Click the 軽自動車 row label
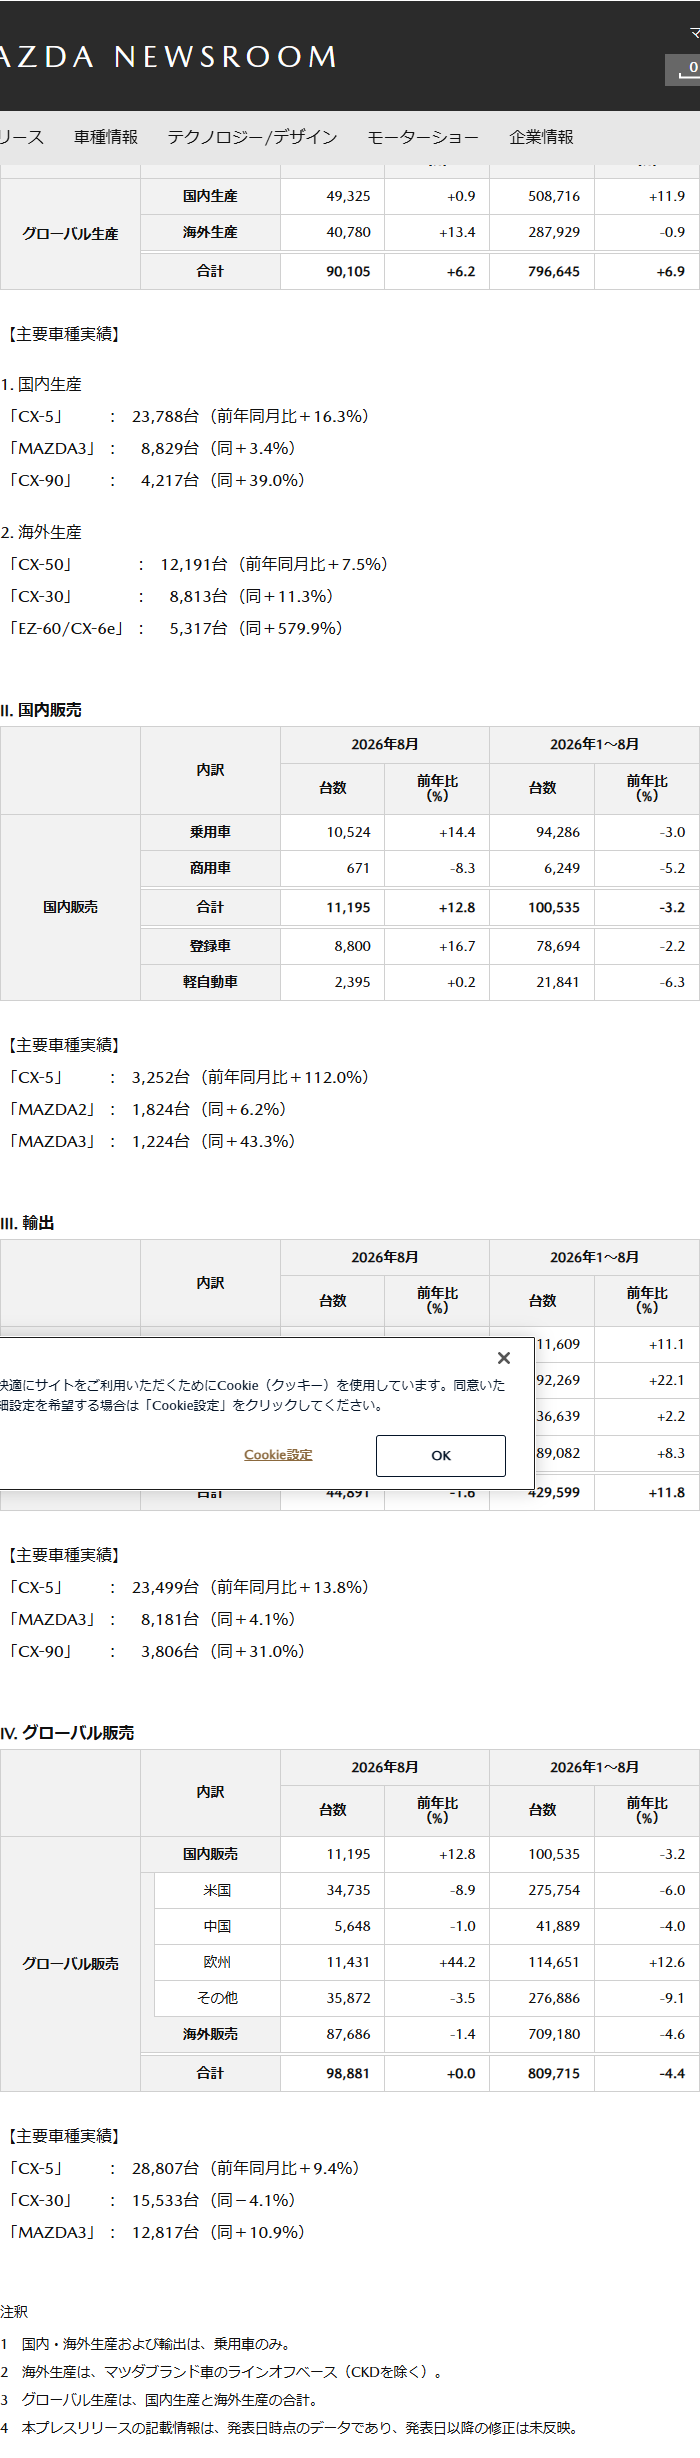Viewport: 700px width, 2458px height. click(x=210, y=982)
